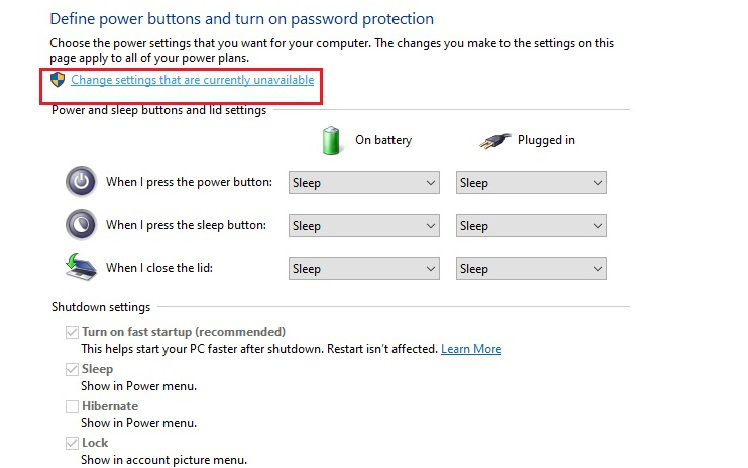Click the power button icon

80,182
